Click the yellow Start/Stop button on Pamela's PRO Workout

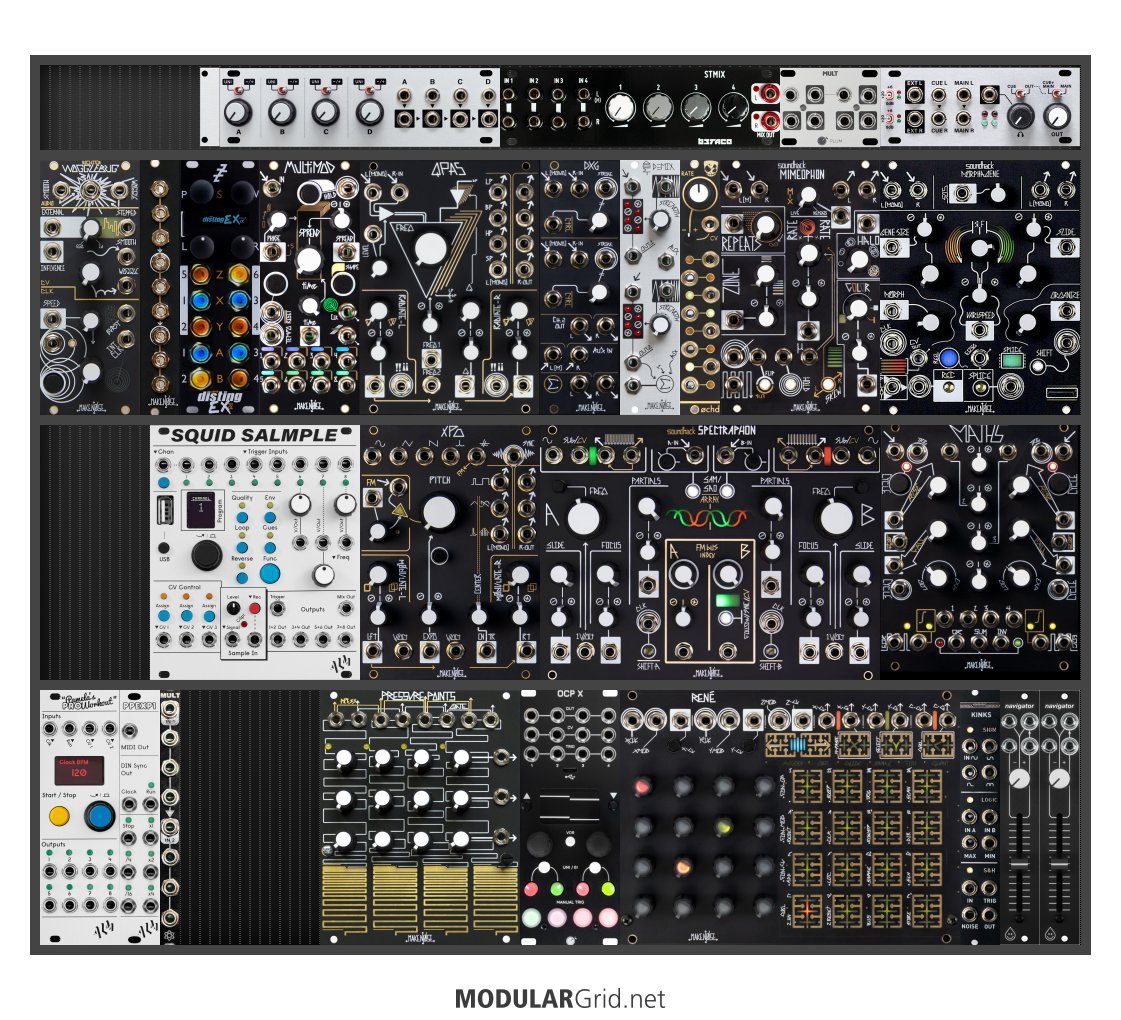click(59, 816)
